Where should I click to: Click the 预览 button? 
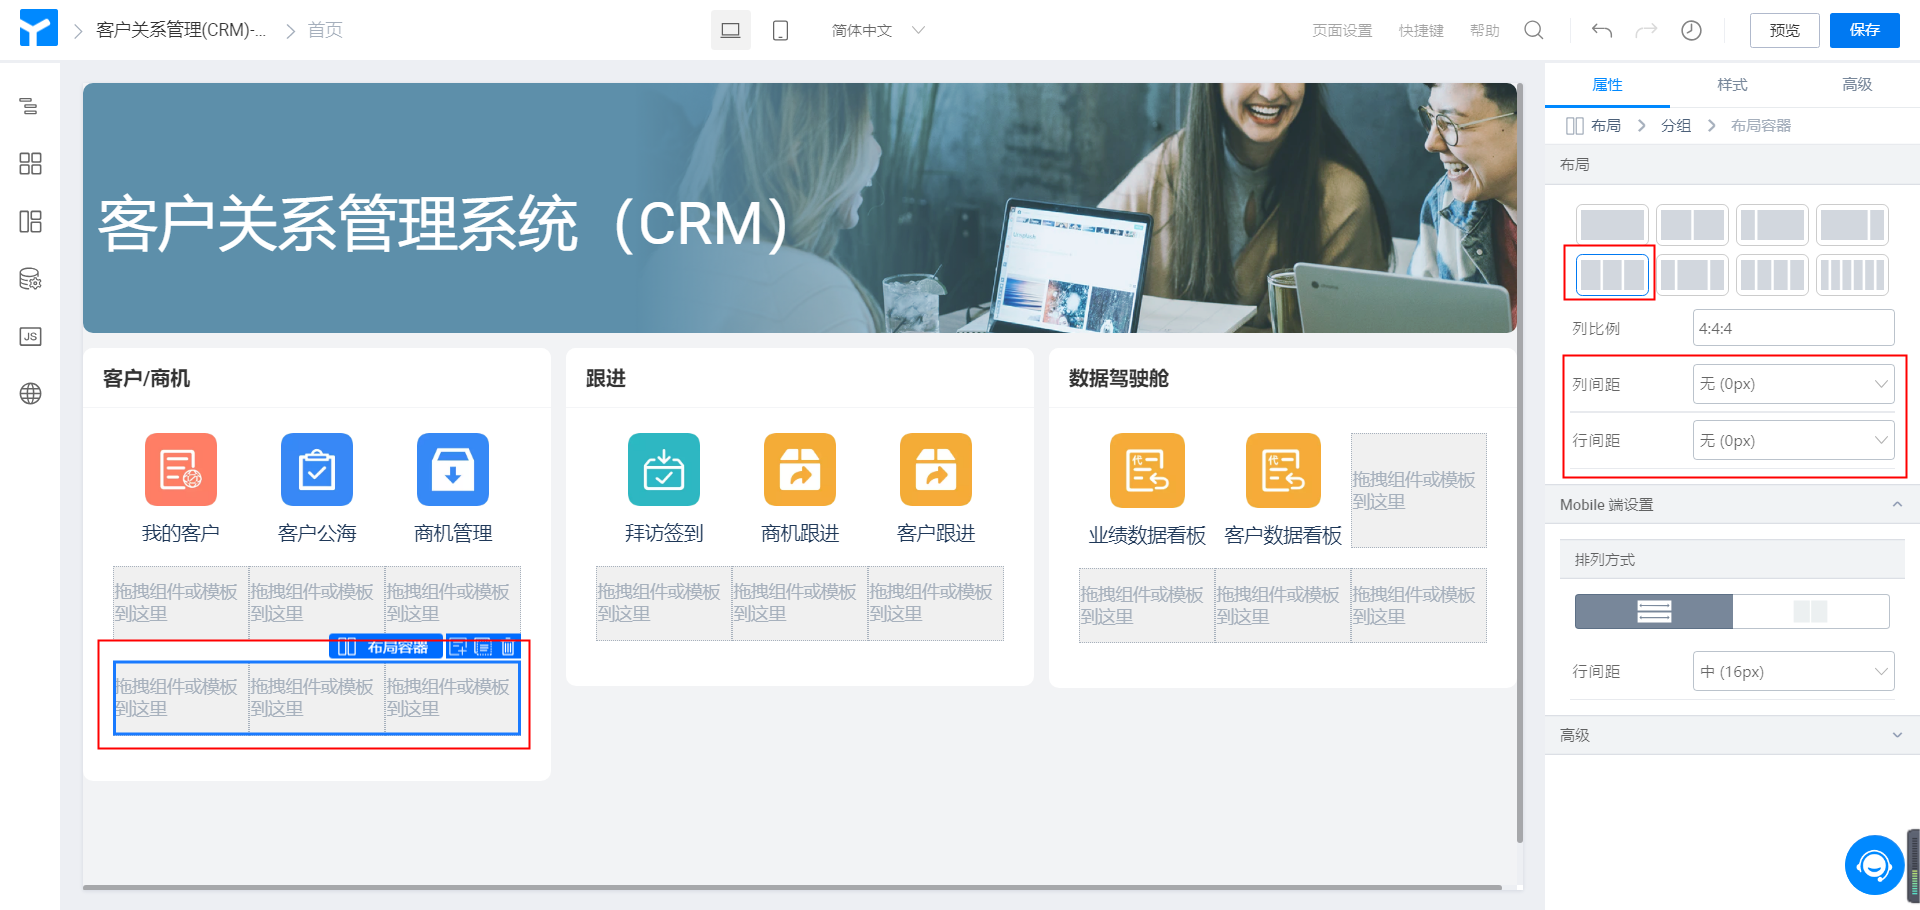point(1785,30)
